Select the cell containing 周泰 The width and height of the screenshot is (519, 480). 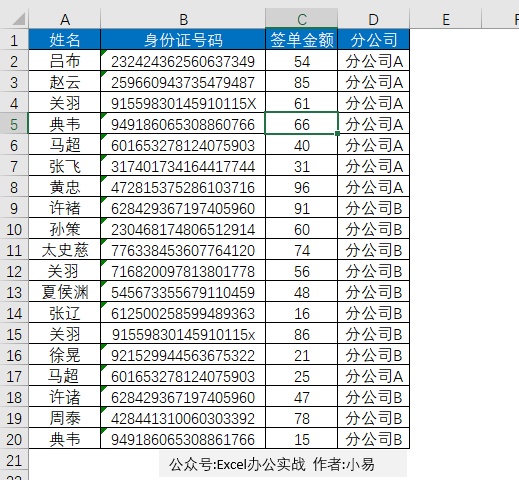pyautogui.click(x=65, y=418)
